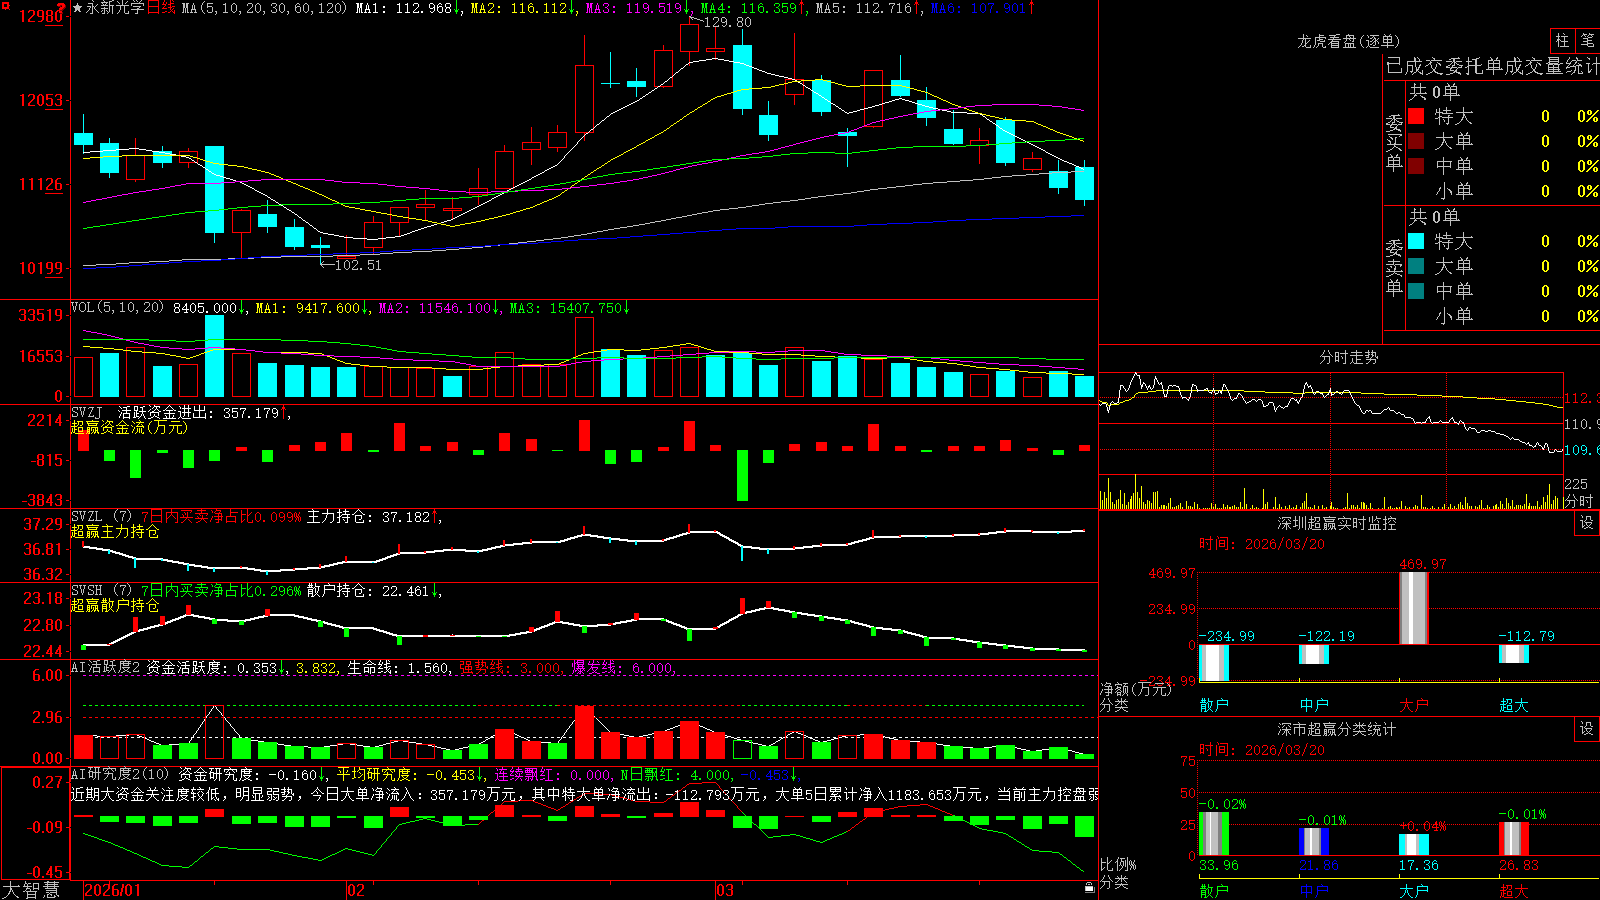Click the cyan 特大 sell-order color swatch

[1416, 241]
